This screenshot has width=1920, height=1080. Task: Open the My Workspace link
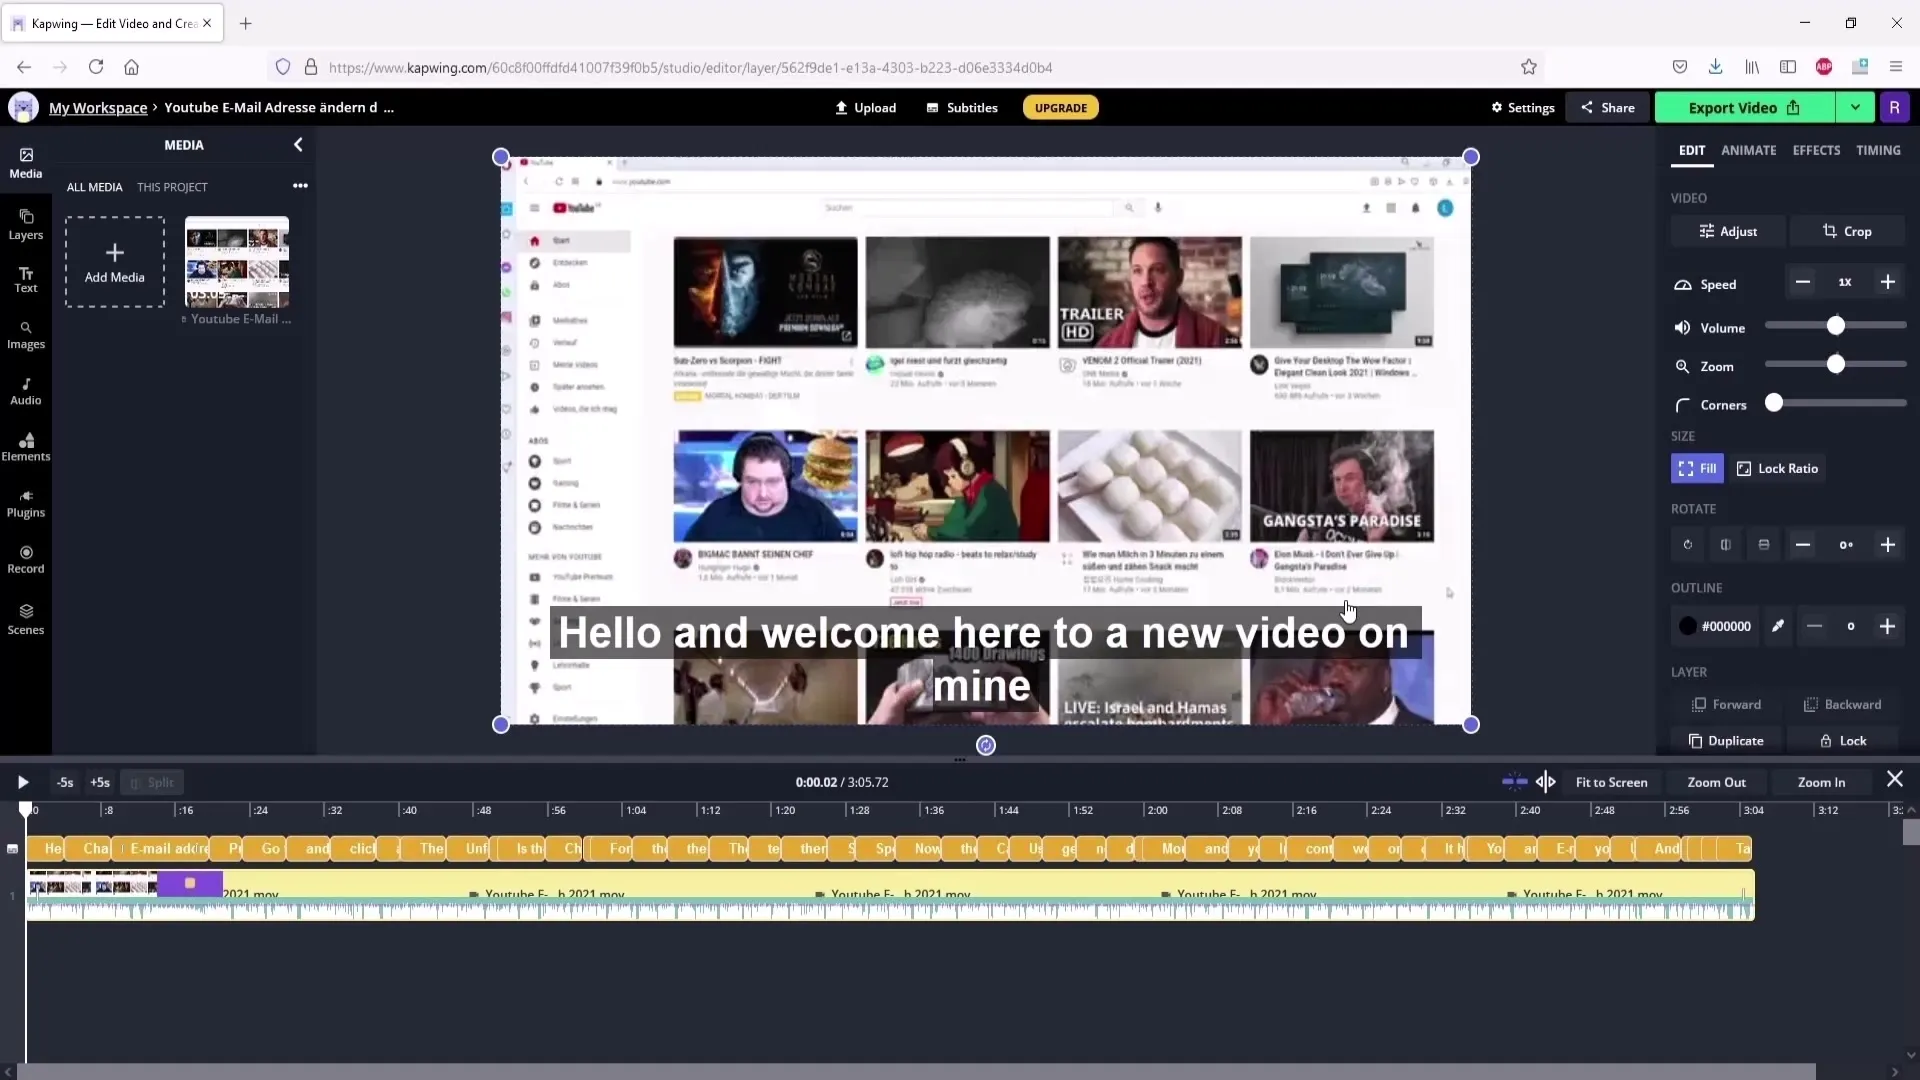(98, 108)
